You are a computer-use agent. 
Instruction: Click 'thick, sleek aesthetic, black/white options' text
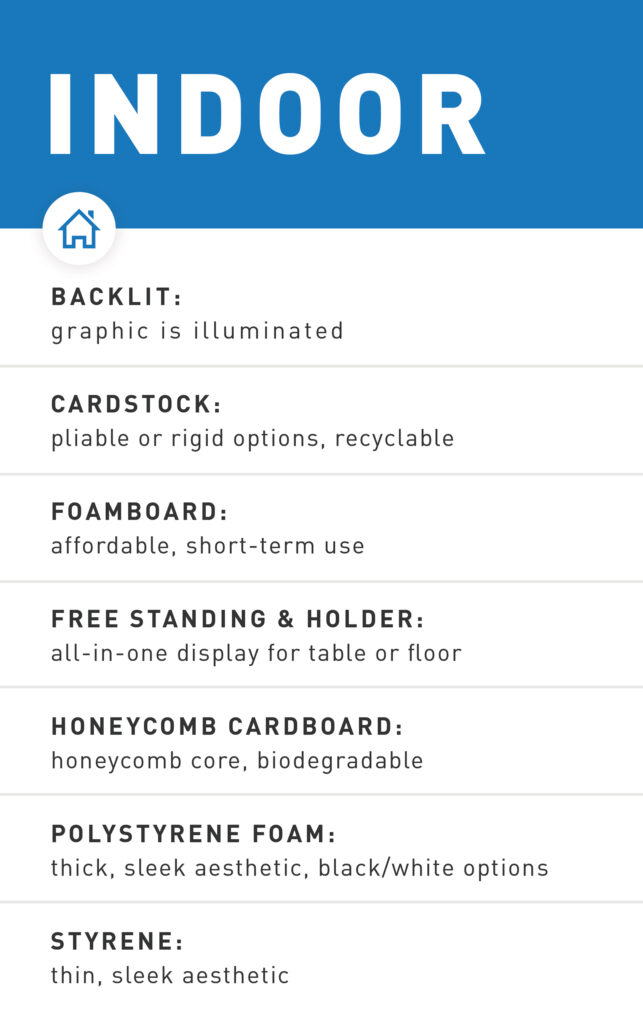300,868
